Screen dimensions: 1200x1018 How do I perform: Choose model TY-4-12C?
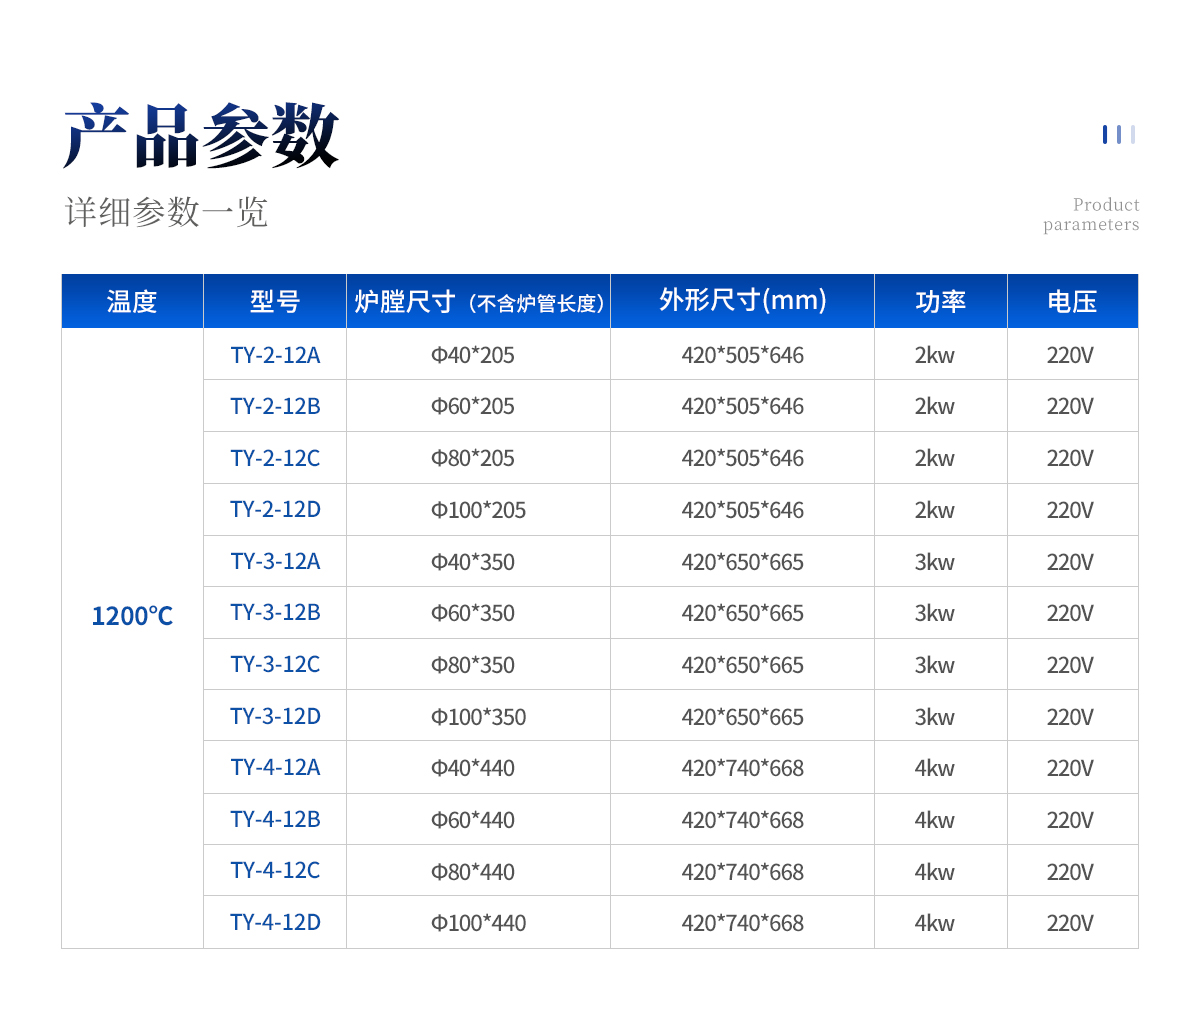coord(275,870)
